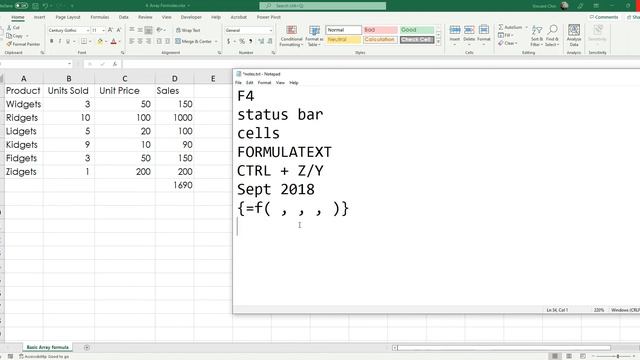This screenshot has width=640, height=360.
Task: Click Merge & Center
Action: click(194, 41)
